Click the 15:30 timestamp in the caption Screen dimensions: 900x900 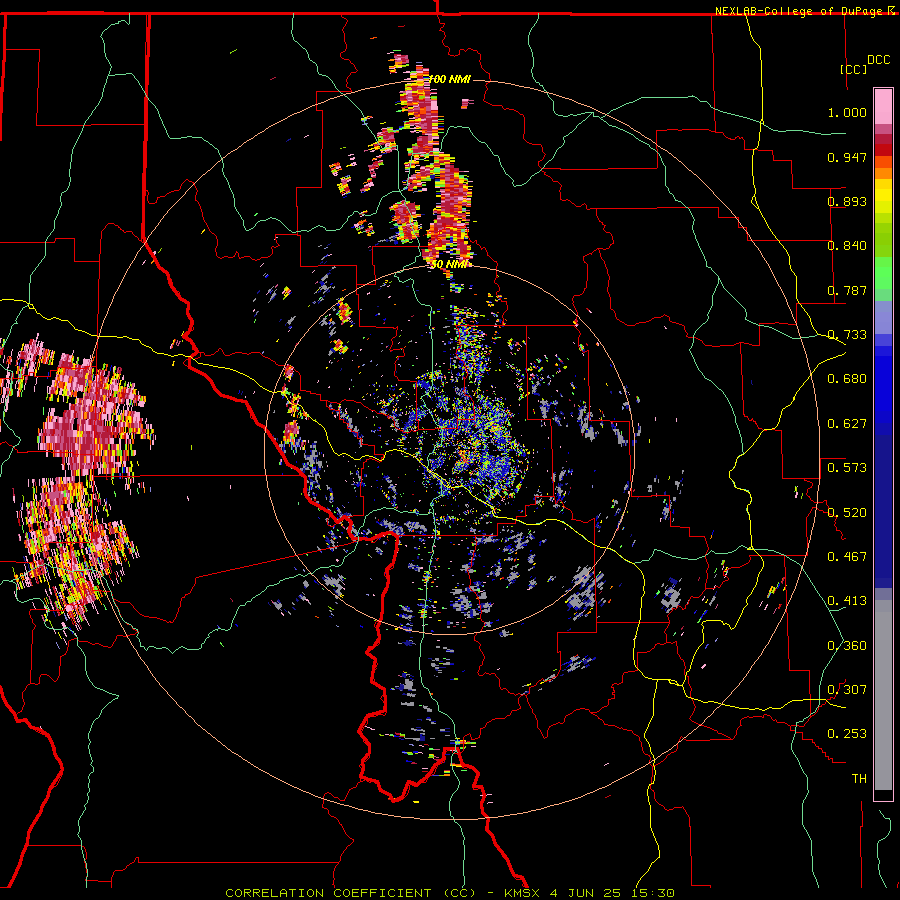(655, 893)
